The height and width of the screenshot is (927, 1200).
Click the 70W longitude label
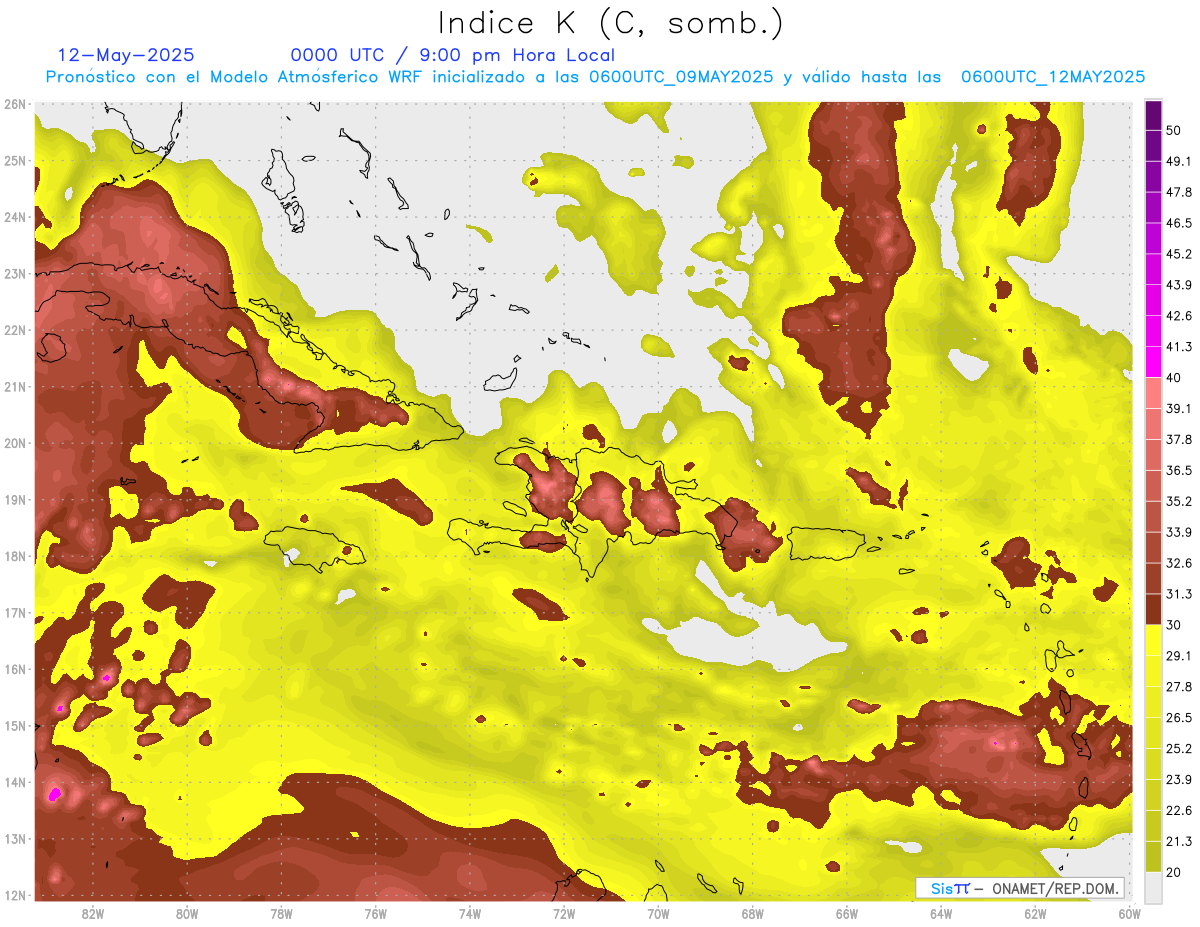pyautogui.click(x=658, y=914)
